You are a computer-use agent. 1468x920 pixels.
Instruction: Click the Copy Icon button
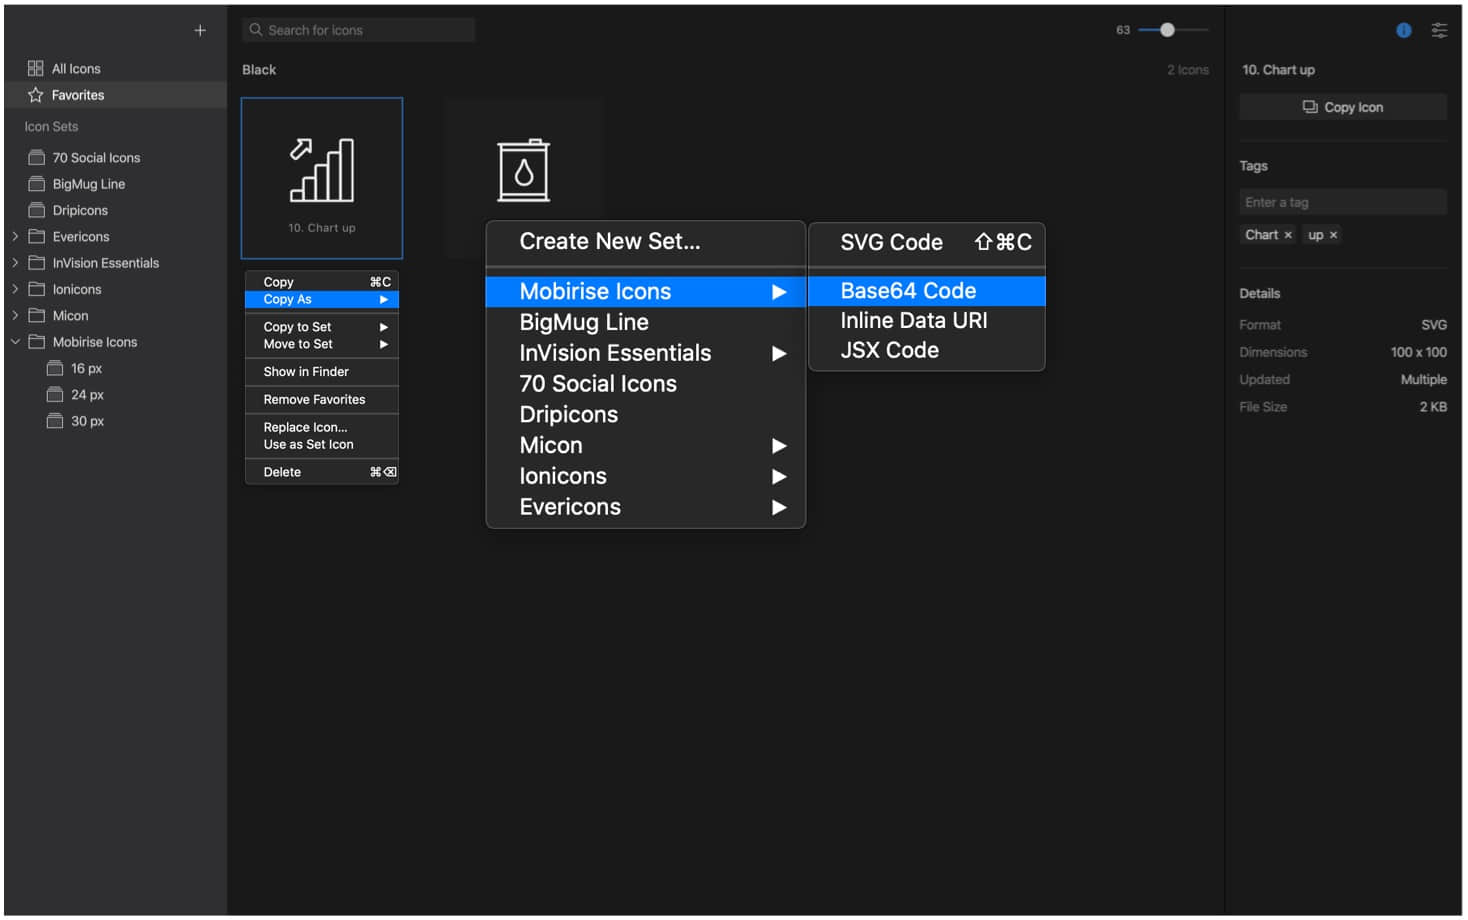click(1343, 107)
